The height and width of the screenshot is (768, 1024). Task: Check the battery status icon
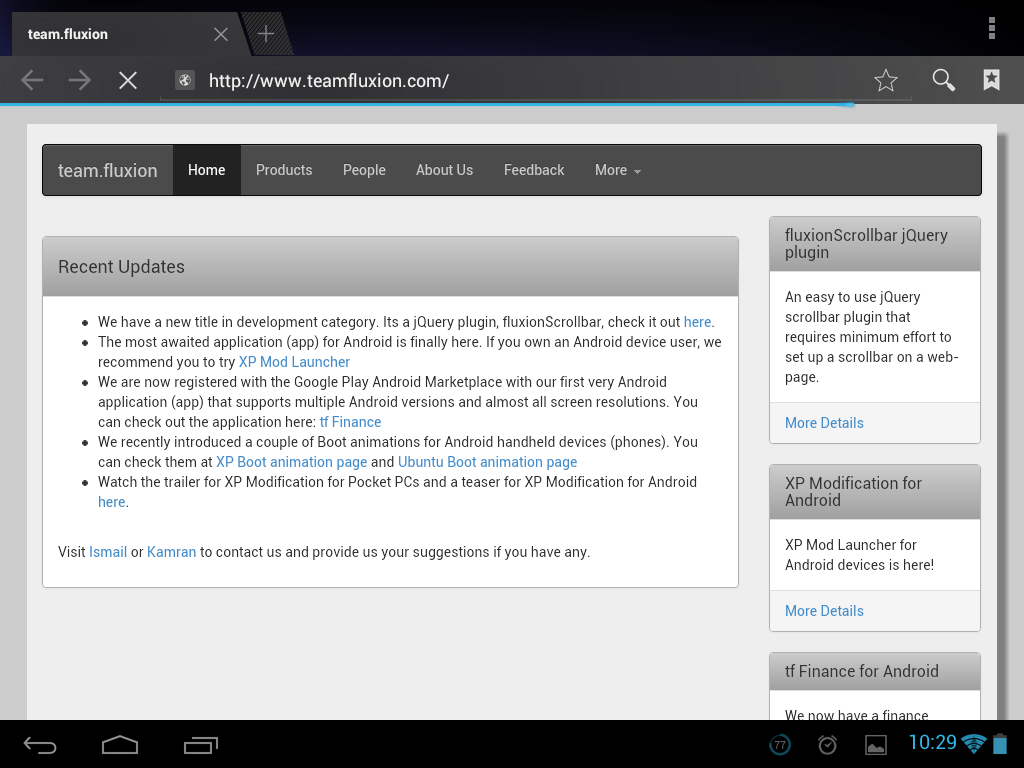1000,743
